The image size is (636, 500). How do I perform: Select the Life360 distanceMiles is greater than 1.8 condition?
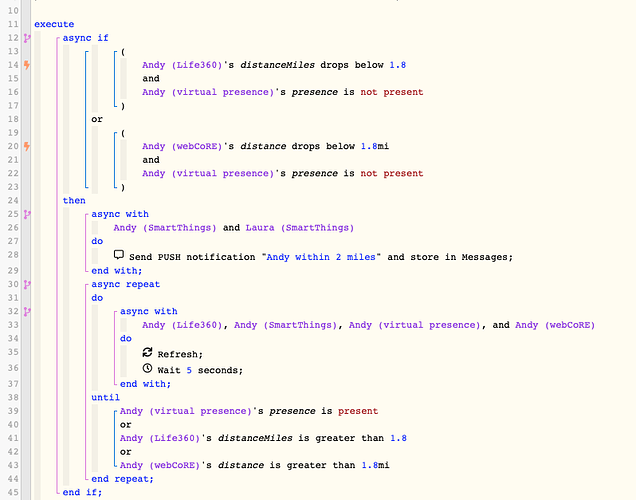pos(263,438)
